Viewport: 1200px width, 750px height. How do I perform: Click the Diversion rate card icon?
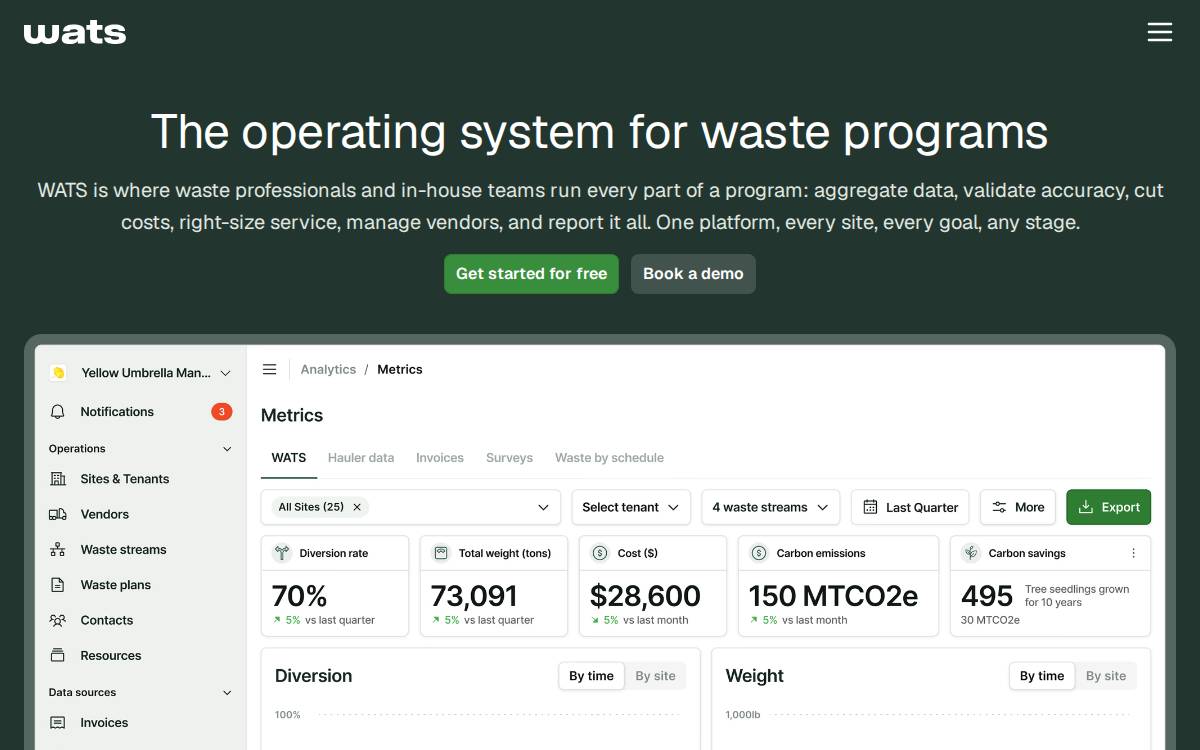(x=281, y=553)
